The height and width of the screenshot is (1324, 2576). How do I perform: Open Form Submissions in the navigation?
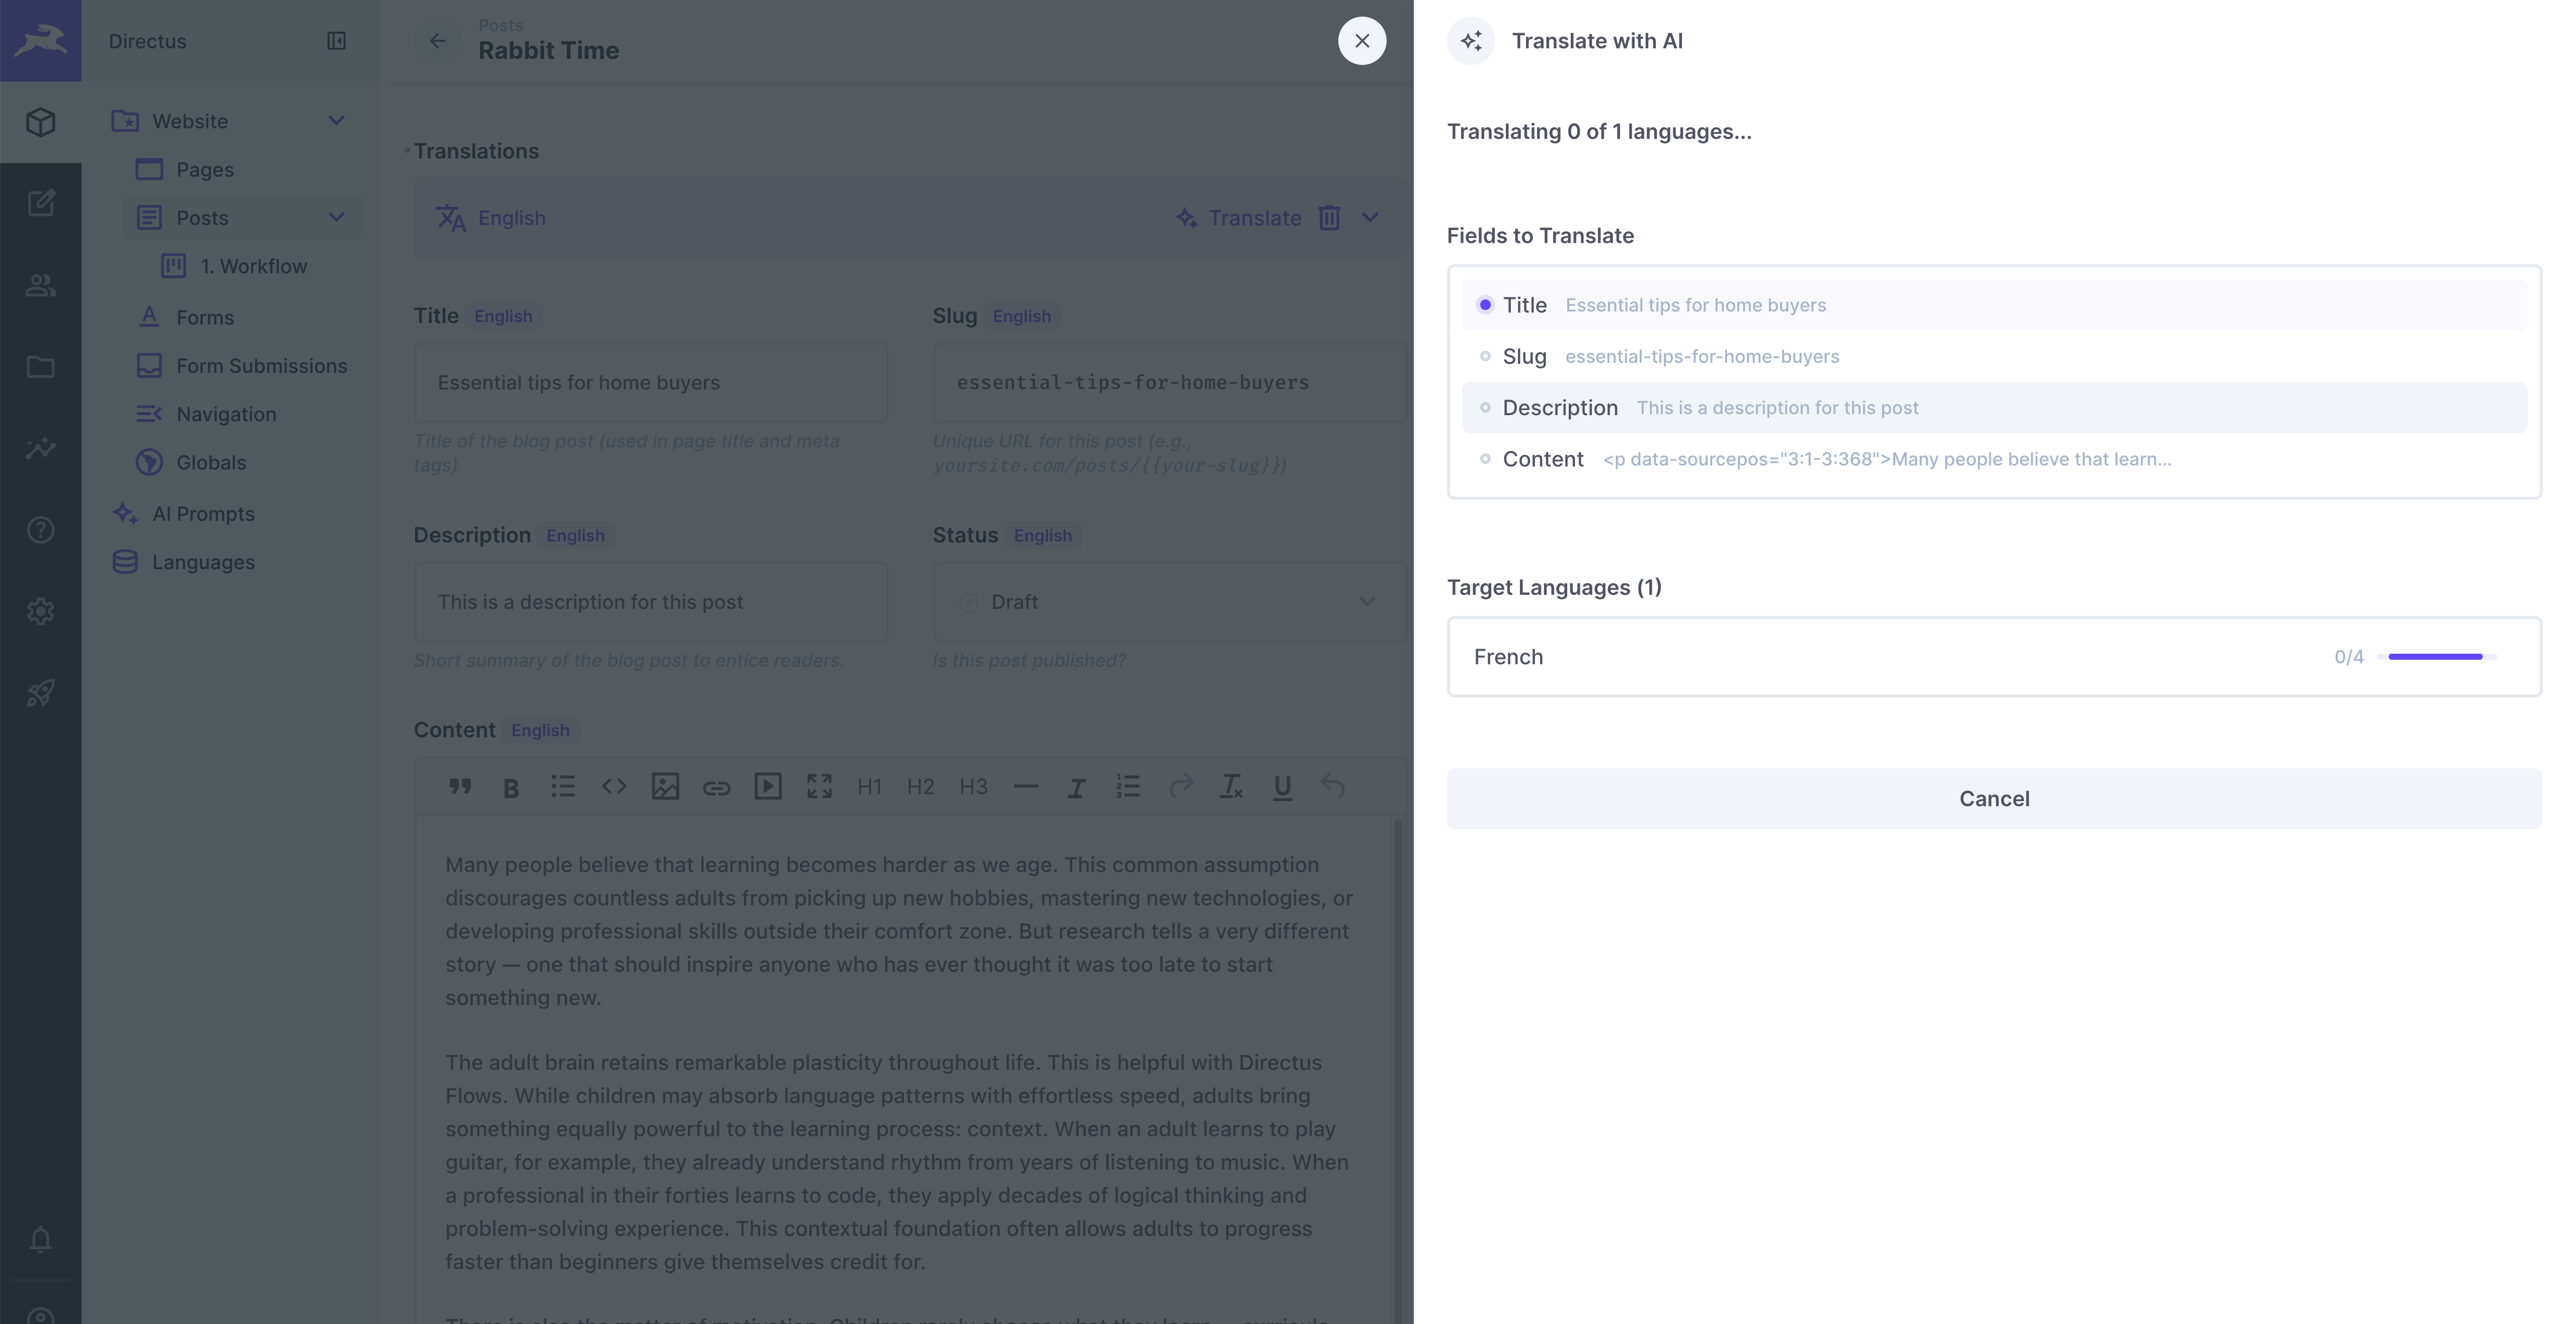tap(261, 365)
